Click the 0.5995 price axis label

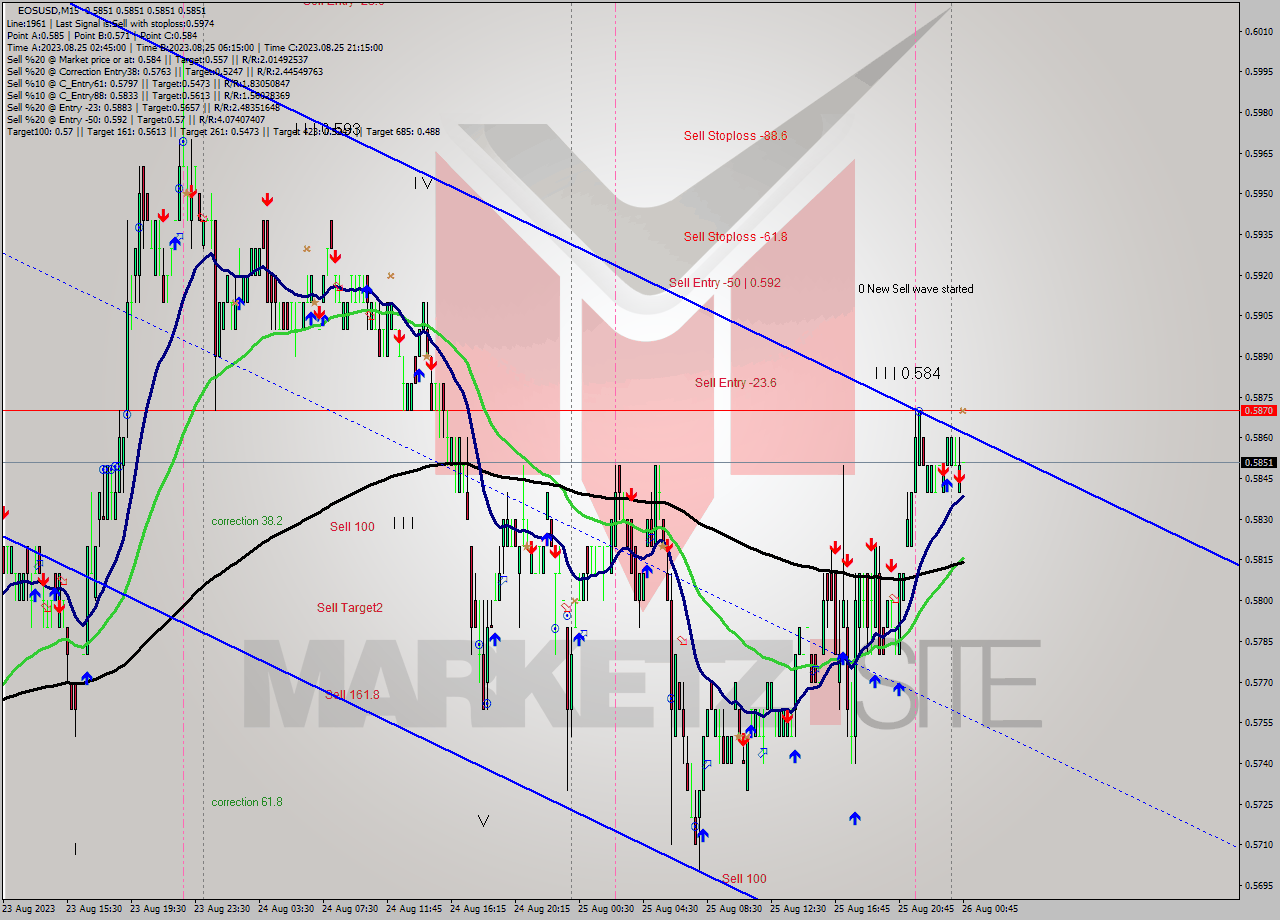tap(1258, 72)
